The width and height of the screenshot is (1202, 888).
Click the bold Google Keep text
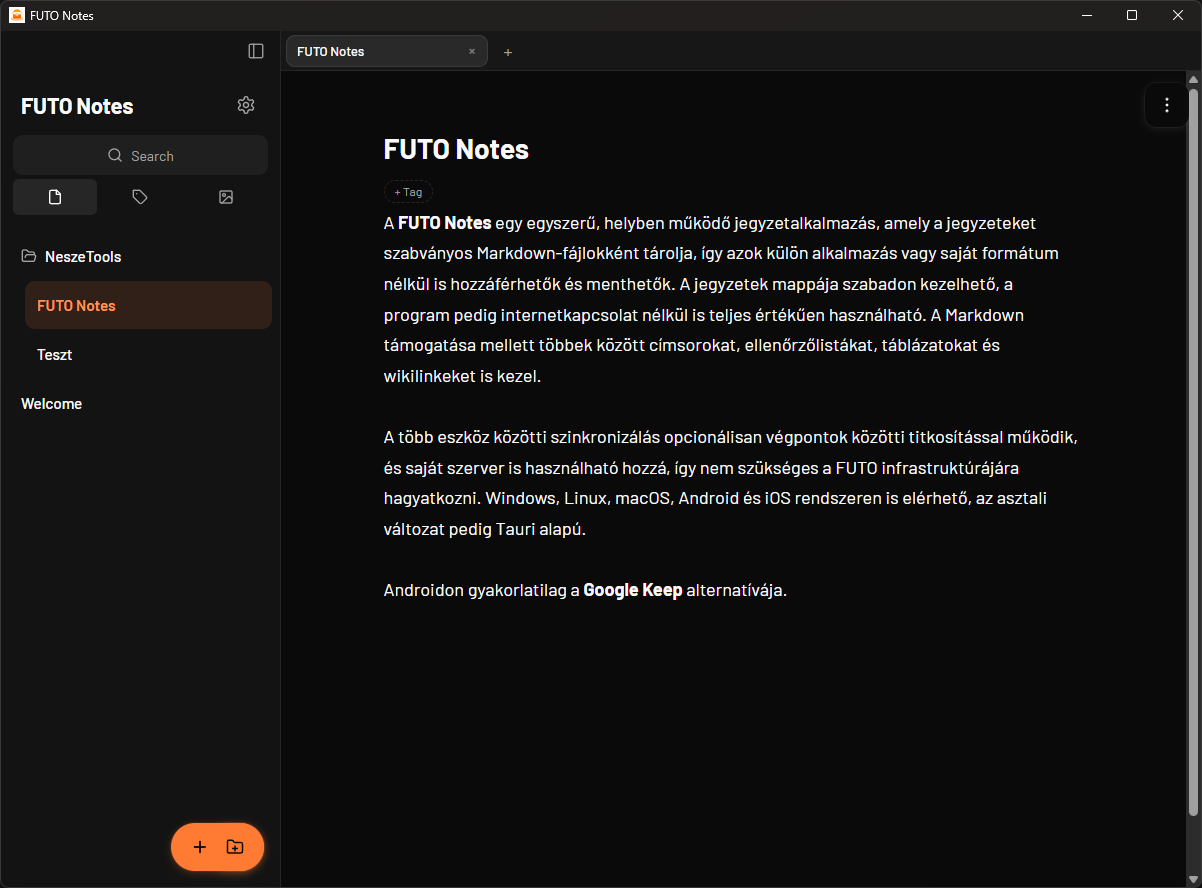pyautogui.click(x=633, y=590)
